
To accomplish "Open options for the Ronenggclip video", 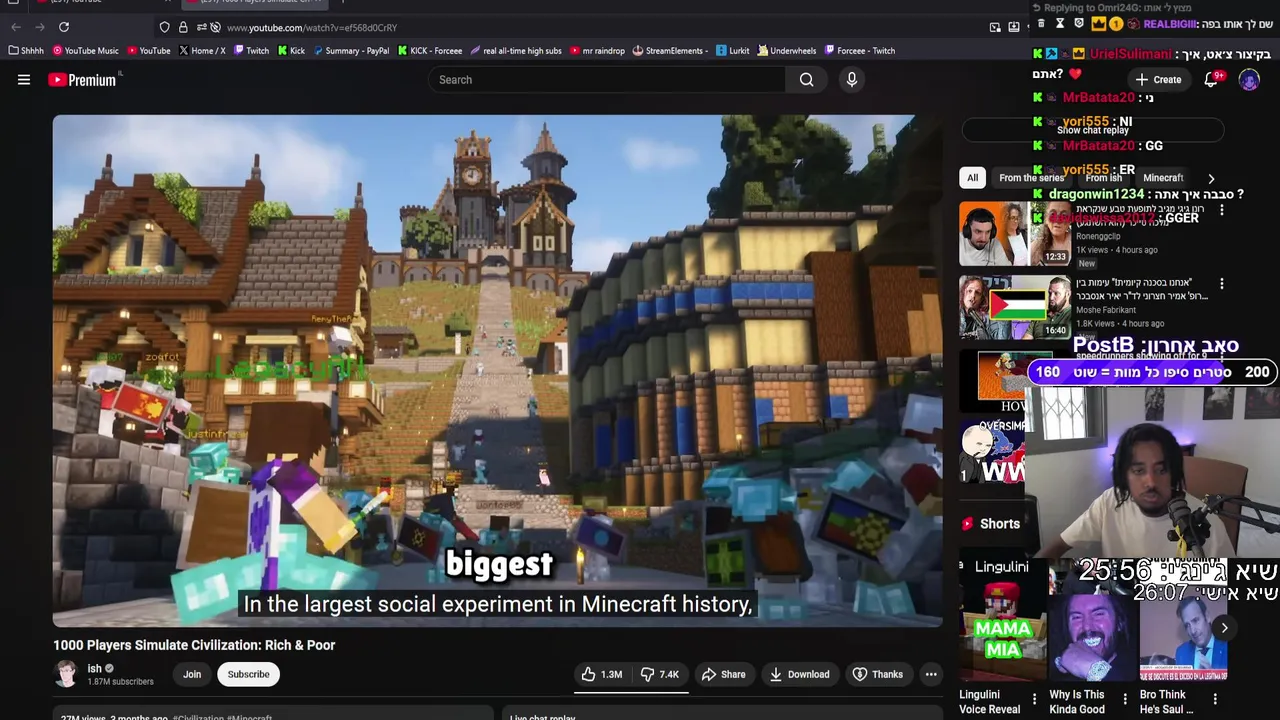I will coord(1221,210).
